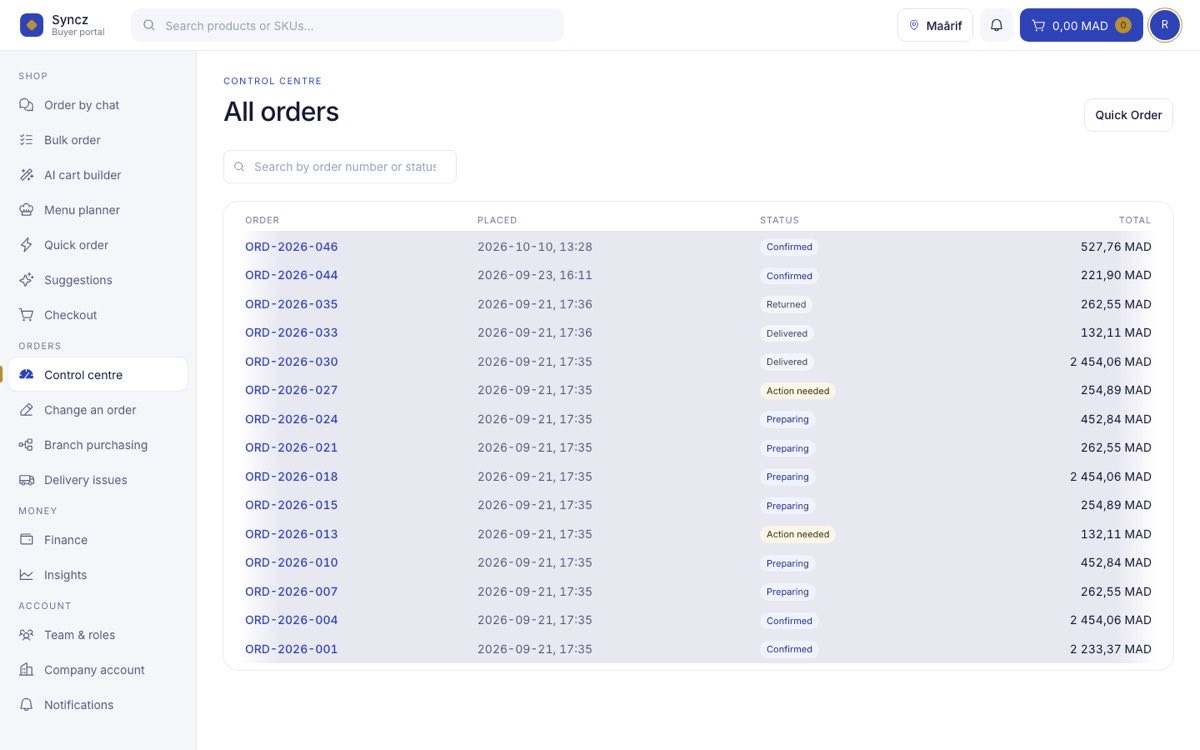Image resolution: width=1200 pixels, height=750 pixels.
Task: Click the placed date 2026-10-10, 13:28
Action: pos(535,247)
